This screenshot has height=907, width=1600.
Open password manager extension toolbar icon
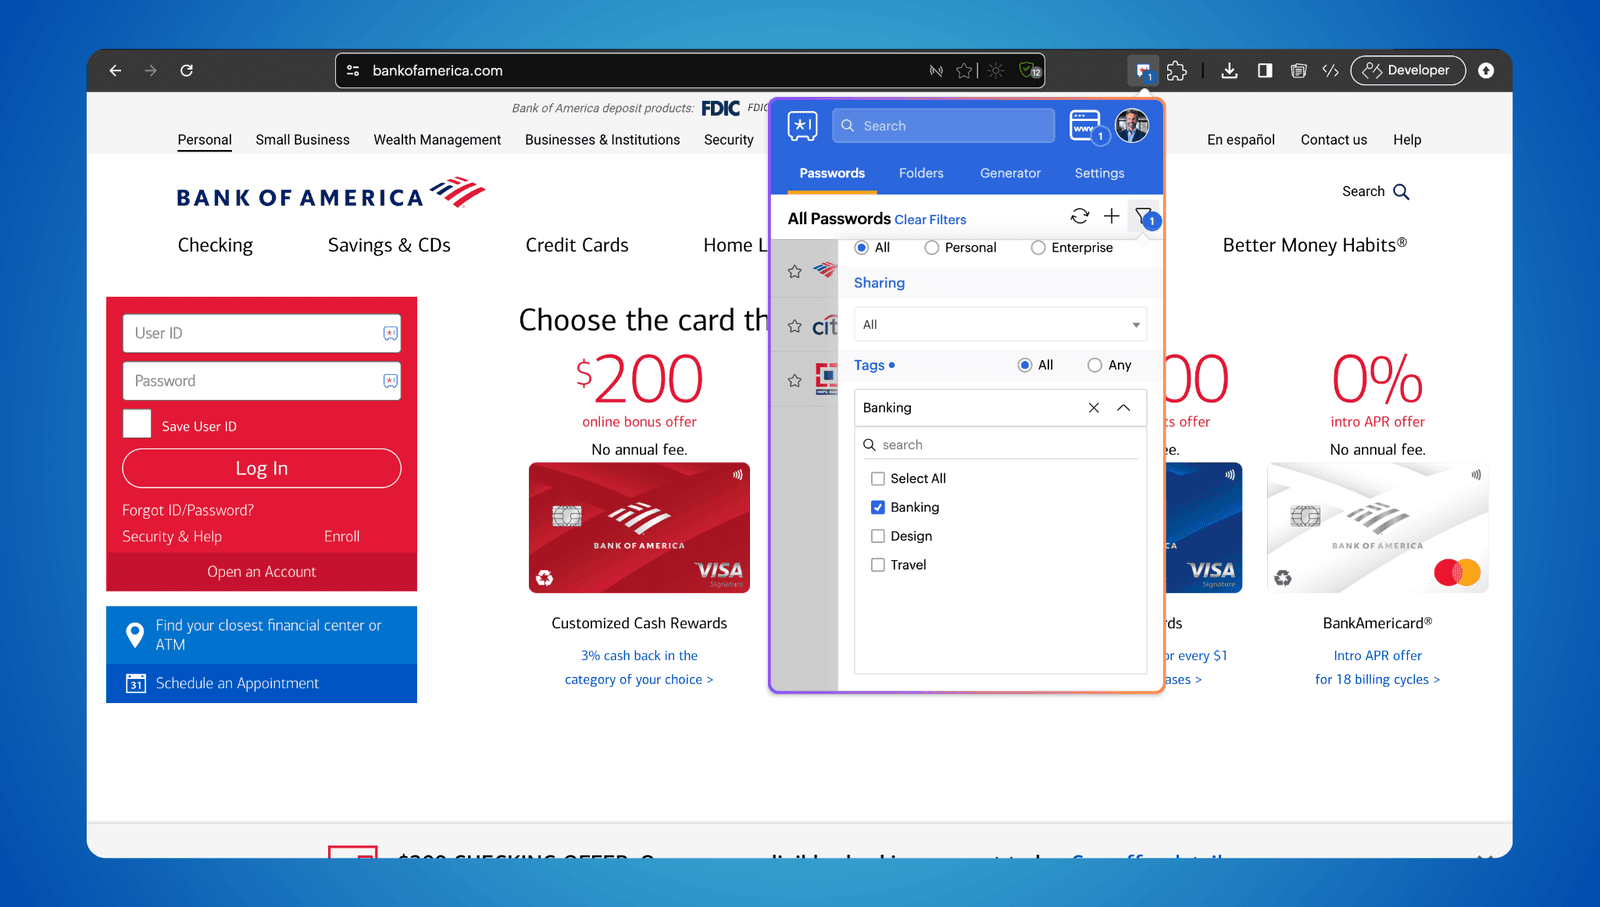1143,70
